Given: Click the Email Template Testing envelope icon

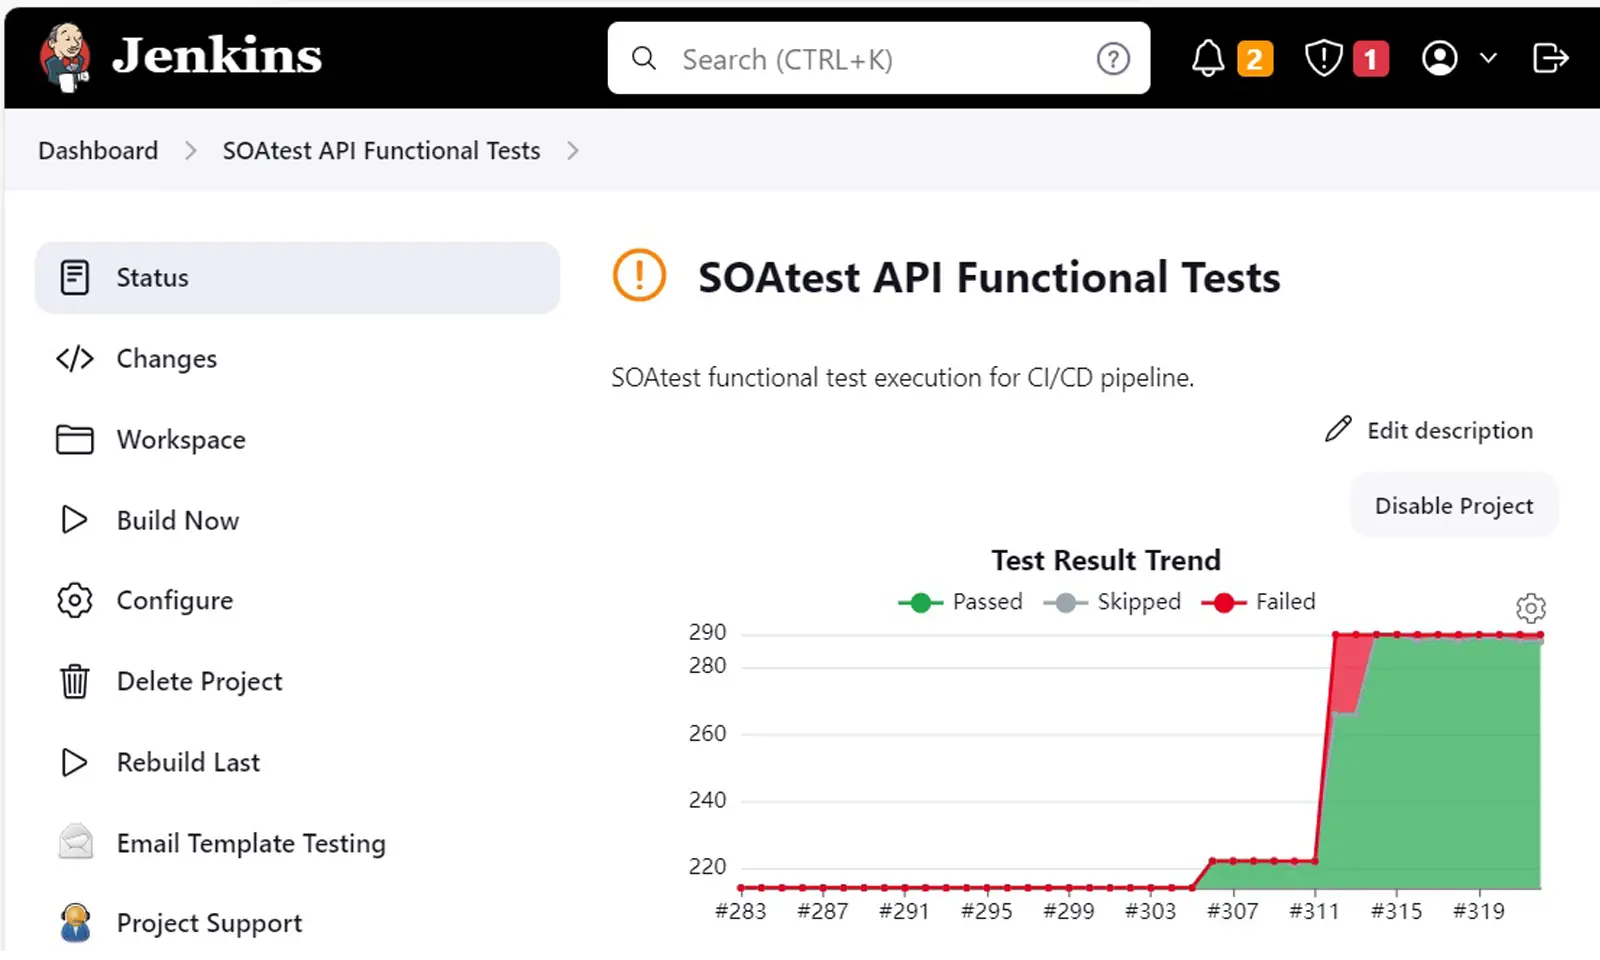Looking at the screenshot, I should coord(76,842).
